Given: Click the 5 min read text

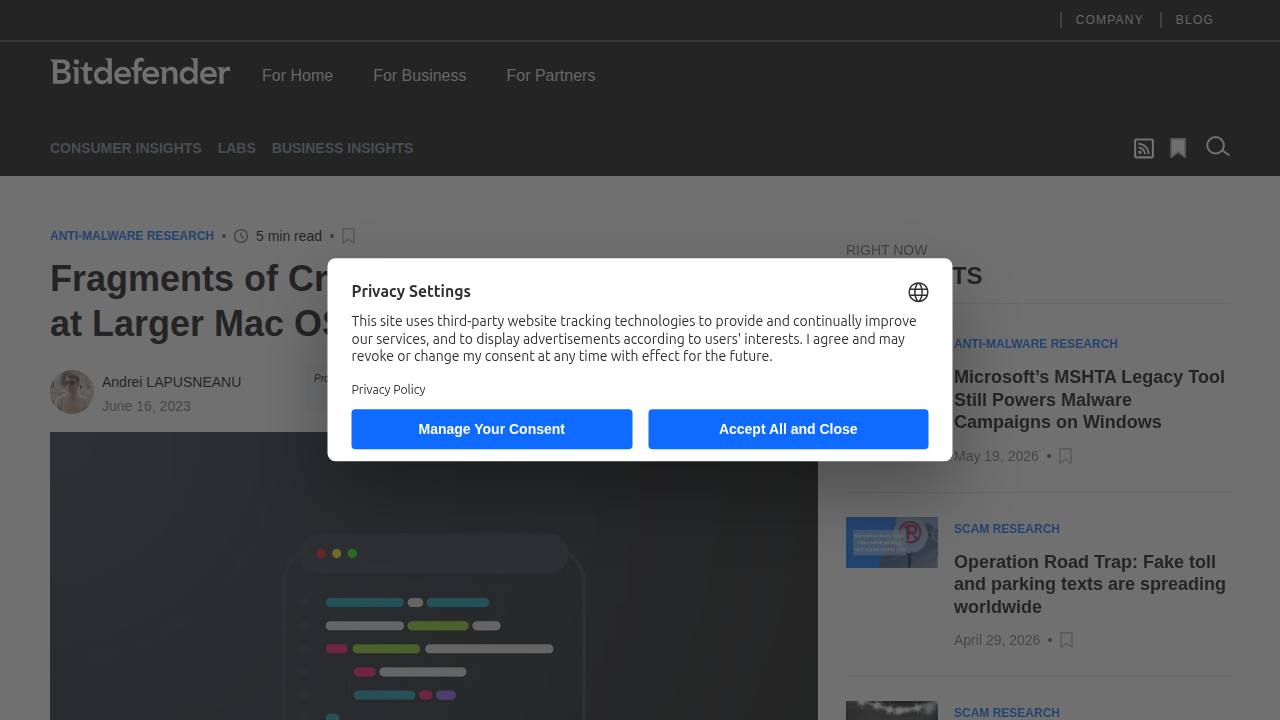Looking at the screenshot, I should pyautogui.click(x=288, y=236).
